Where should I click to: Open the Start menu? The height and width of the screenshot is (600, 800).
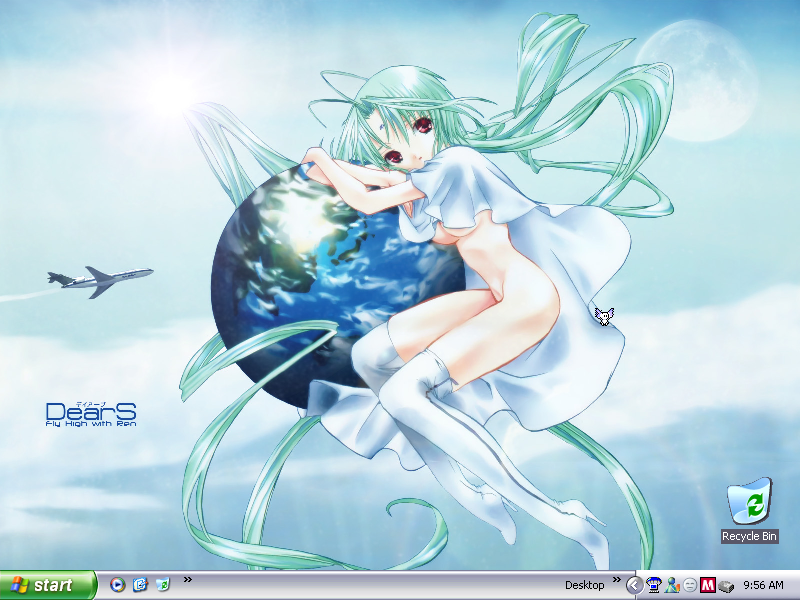[x=47, y=585]
